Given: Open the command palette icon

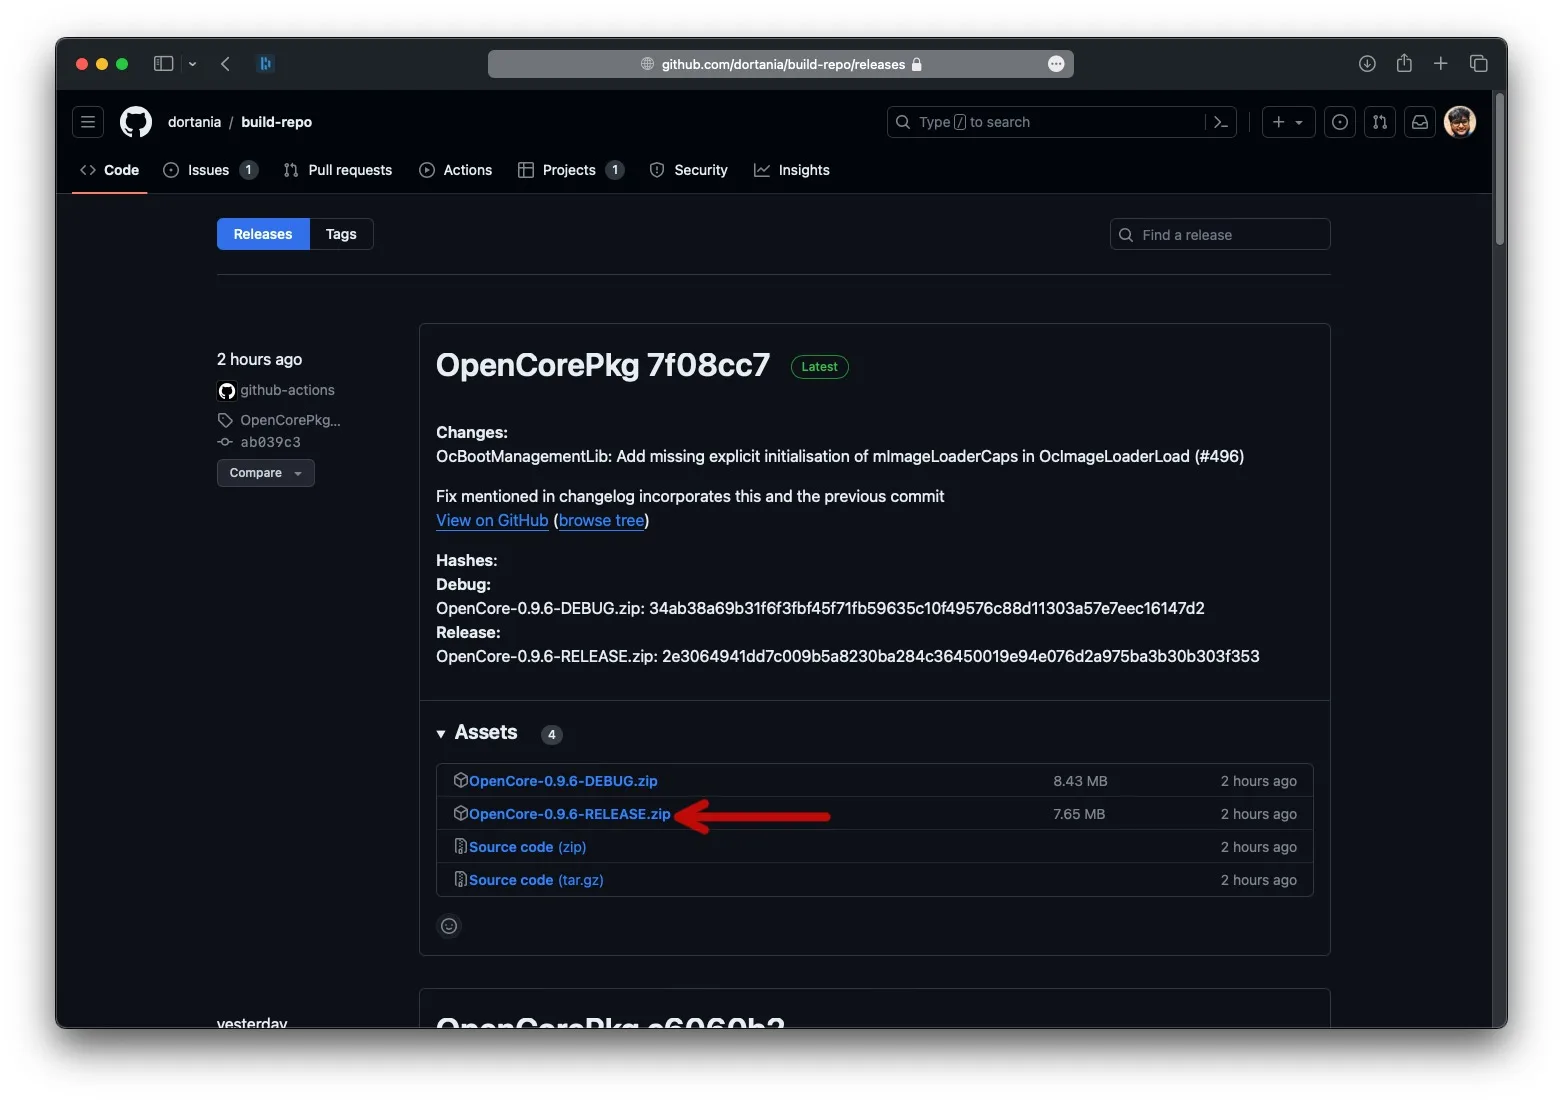Looking at the screenshot, I should [1221, 122].
